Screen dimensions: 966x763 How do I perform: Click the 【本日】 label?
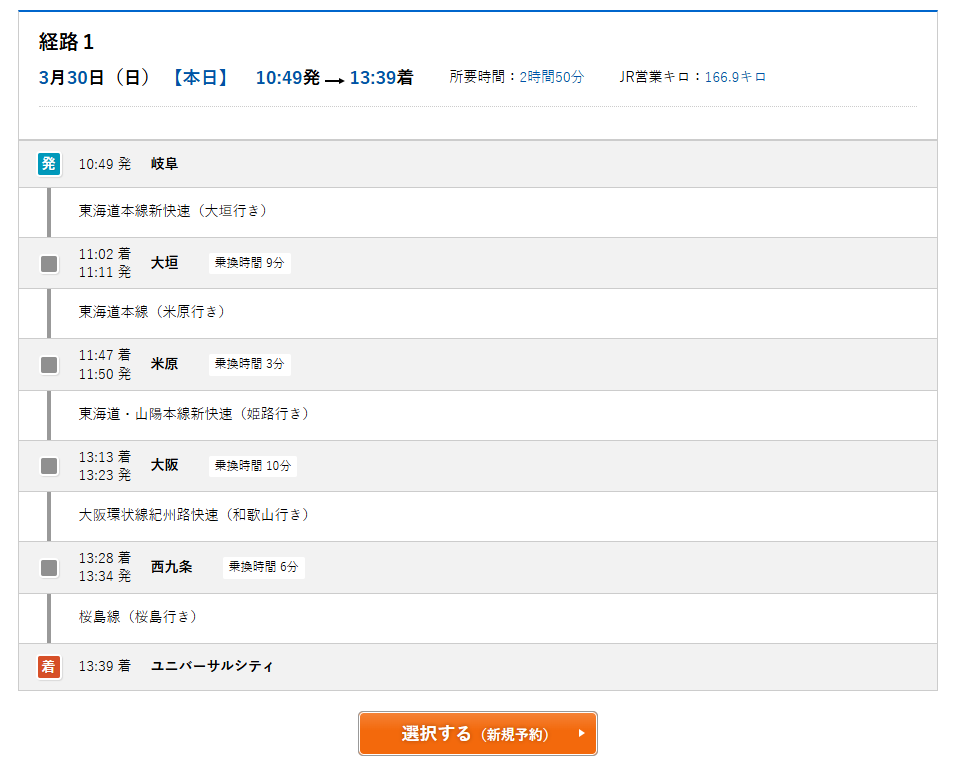click(x=200, y=78)
